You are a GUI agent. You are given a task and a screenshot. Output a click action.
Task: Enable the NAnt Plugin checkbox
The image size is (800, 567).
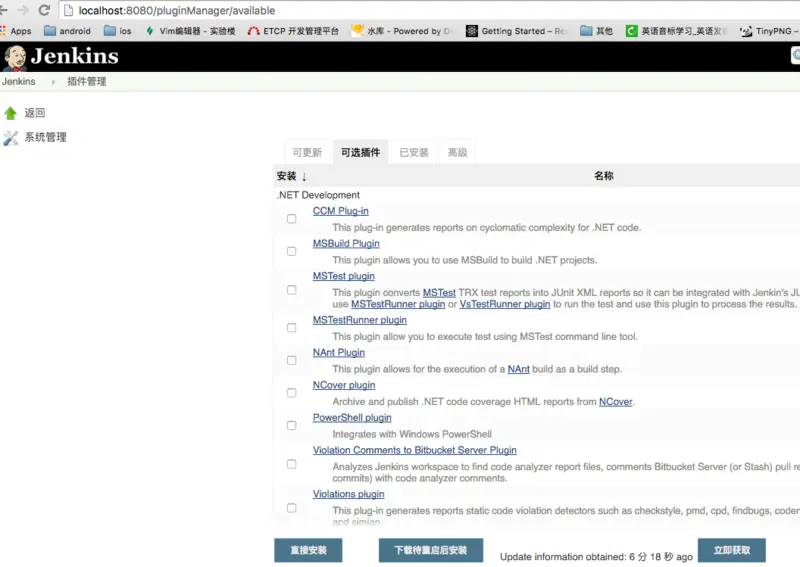click(x=291, y=360)
